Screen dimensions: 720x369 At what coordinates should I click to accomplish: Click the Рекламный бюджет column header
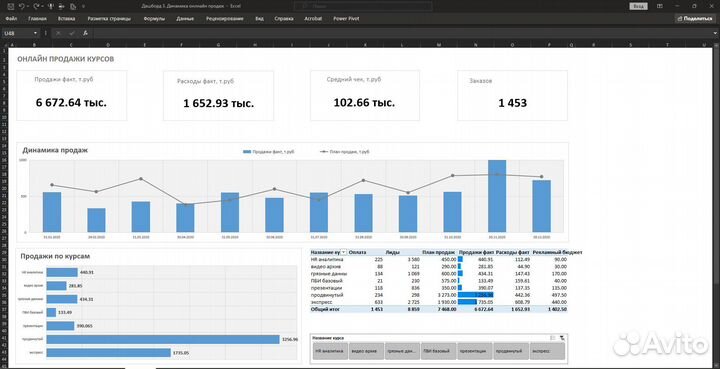558,252
